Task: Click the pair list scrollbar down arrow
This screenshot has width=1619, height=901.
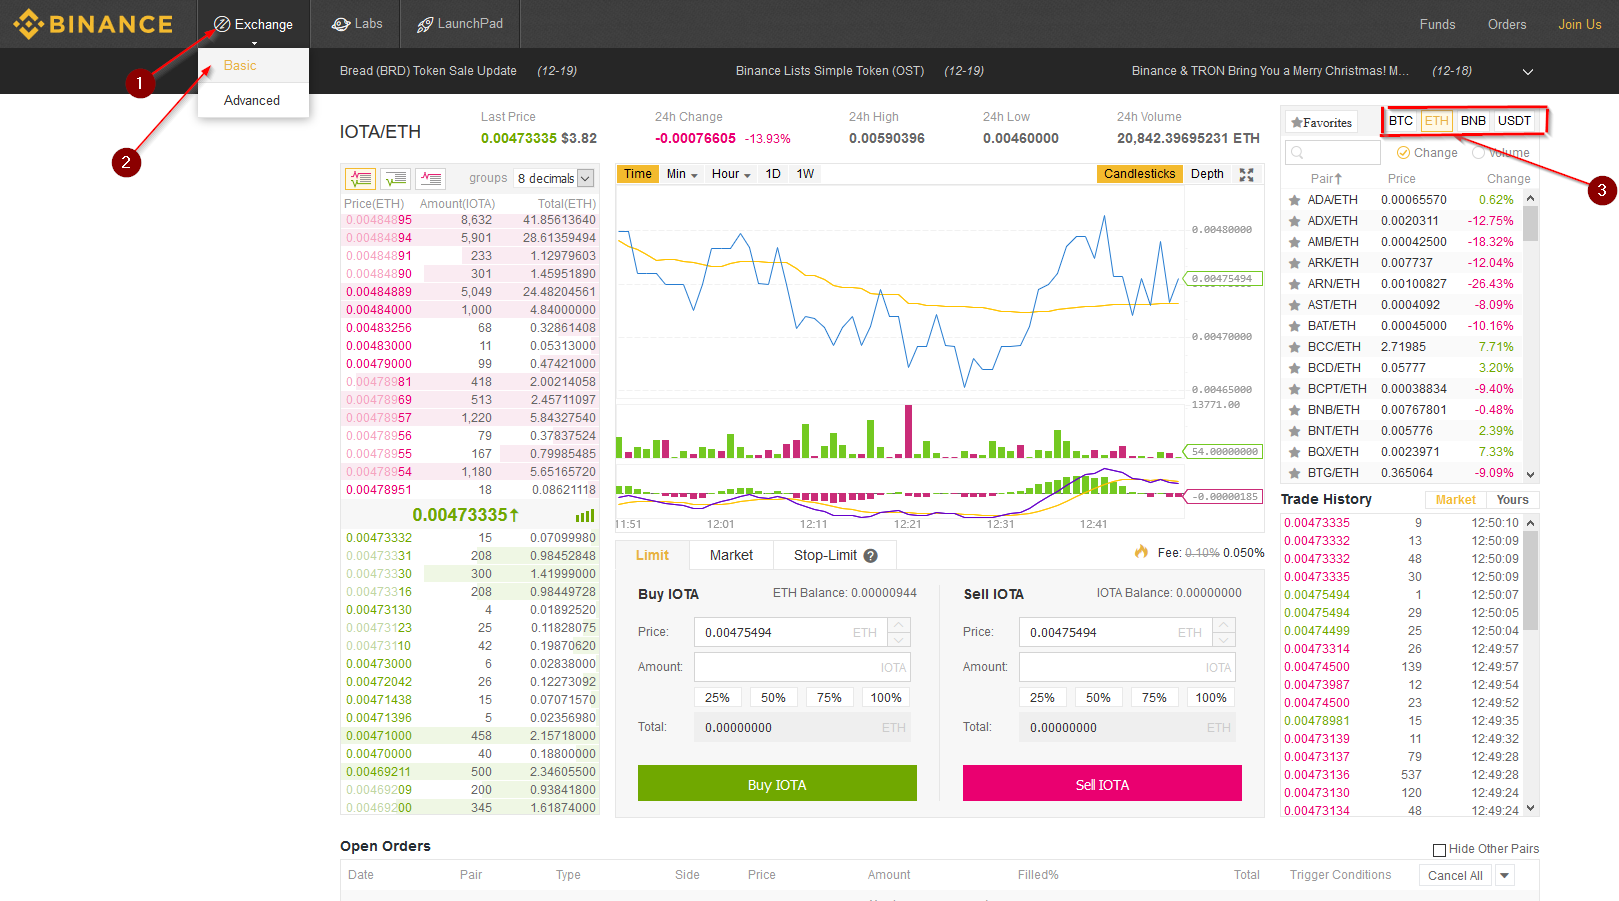Action: 1530,475
